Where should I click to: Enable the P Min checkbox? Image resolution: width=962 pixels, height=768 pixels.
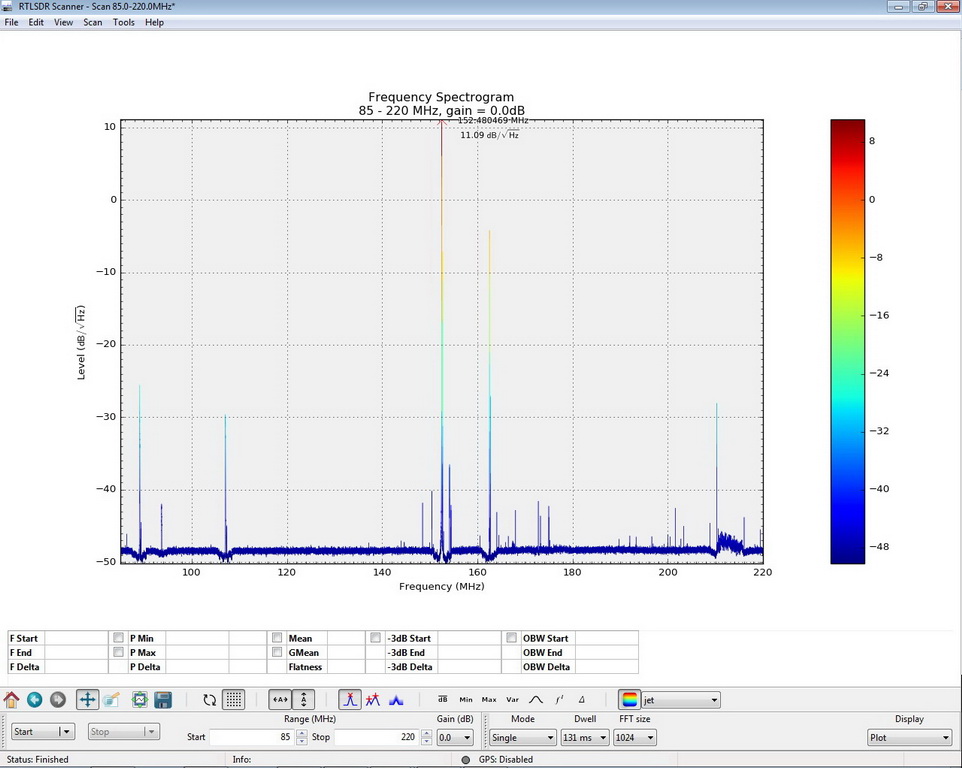[118, 638]
